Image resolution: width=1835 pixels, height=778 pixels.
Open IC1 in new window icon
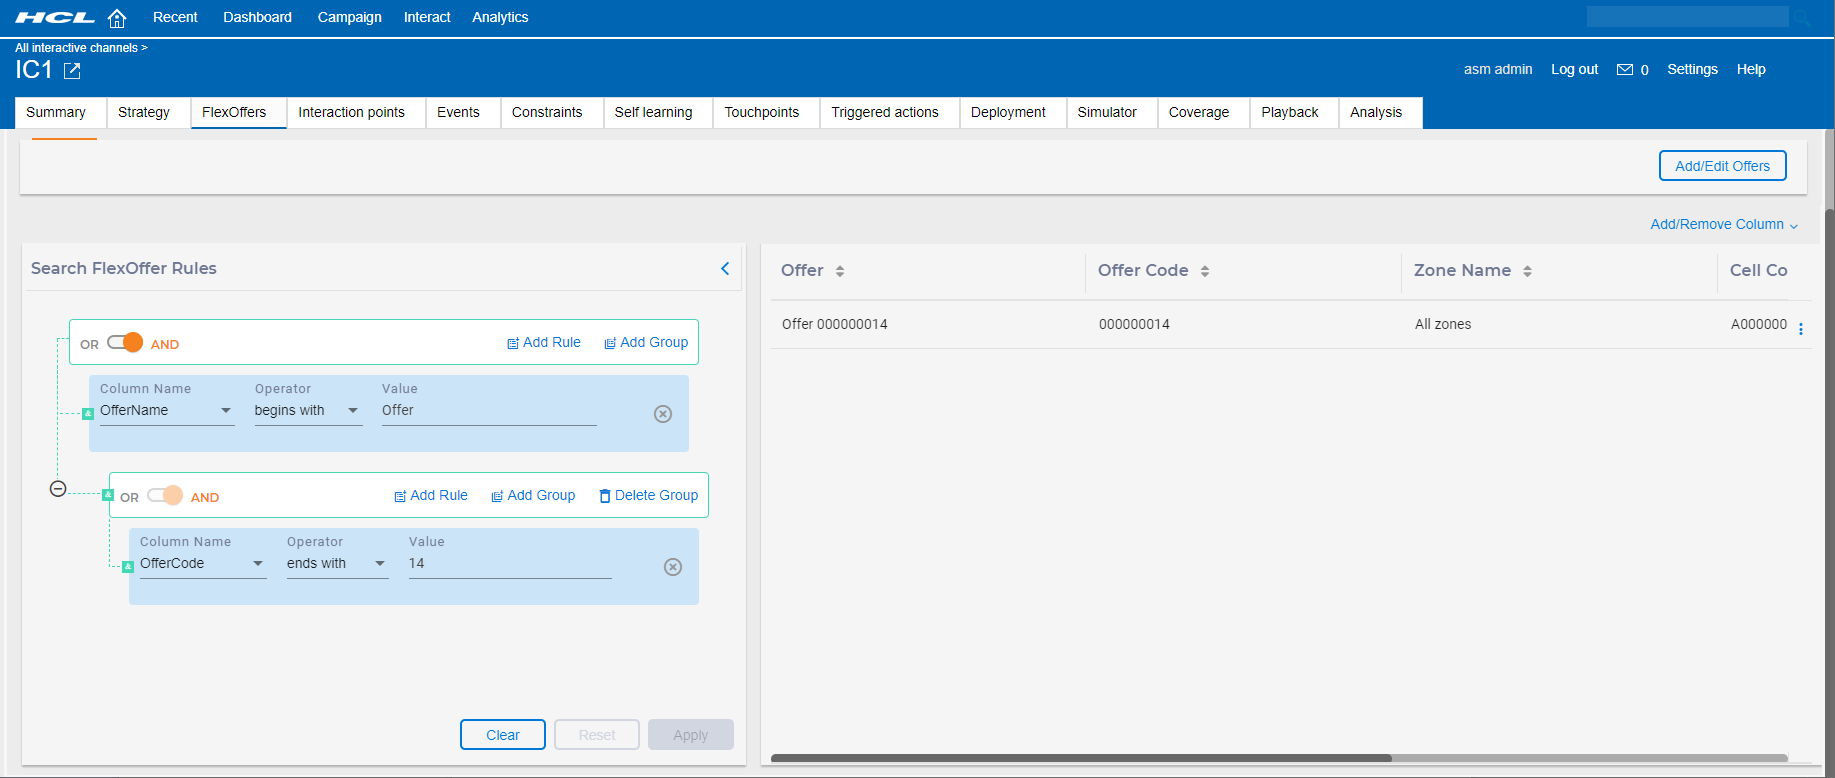[72, 70]
